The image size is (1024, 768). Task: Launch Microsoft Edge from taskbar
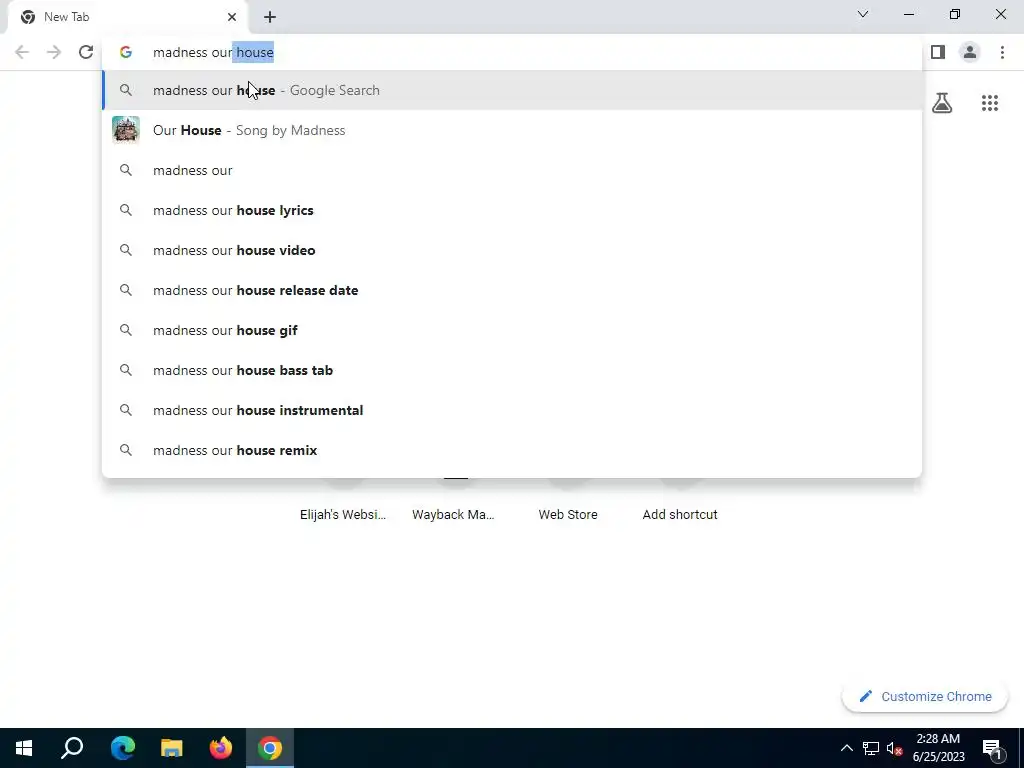tap(122, 748)
